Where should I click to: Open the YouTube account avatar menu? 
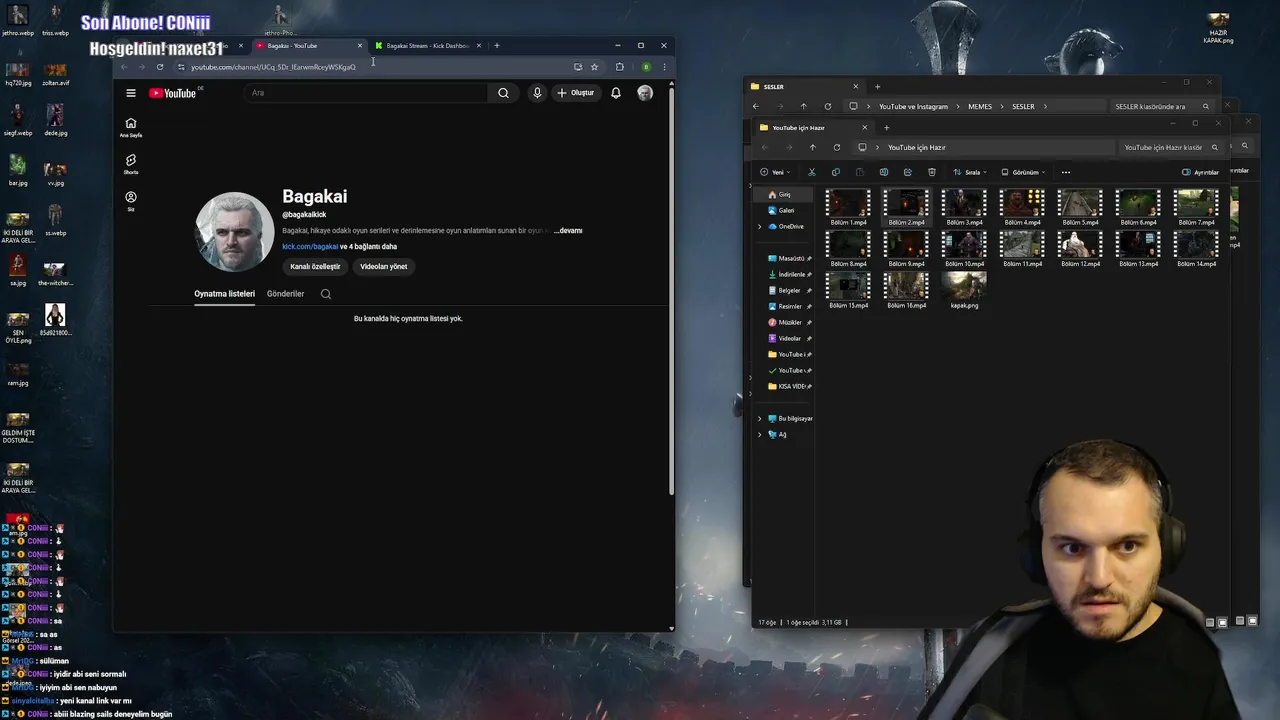(x=645, y=93)
